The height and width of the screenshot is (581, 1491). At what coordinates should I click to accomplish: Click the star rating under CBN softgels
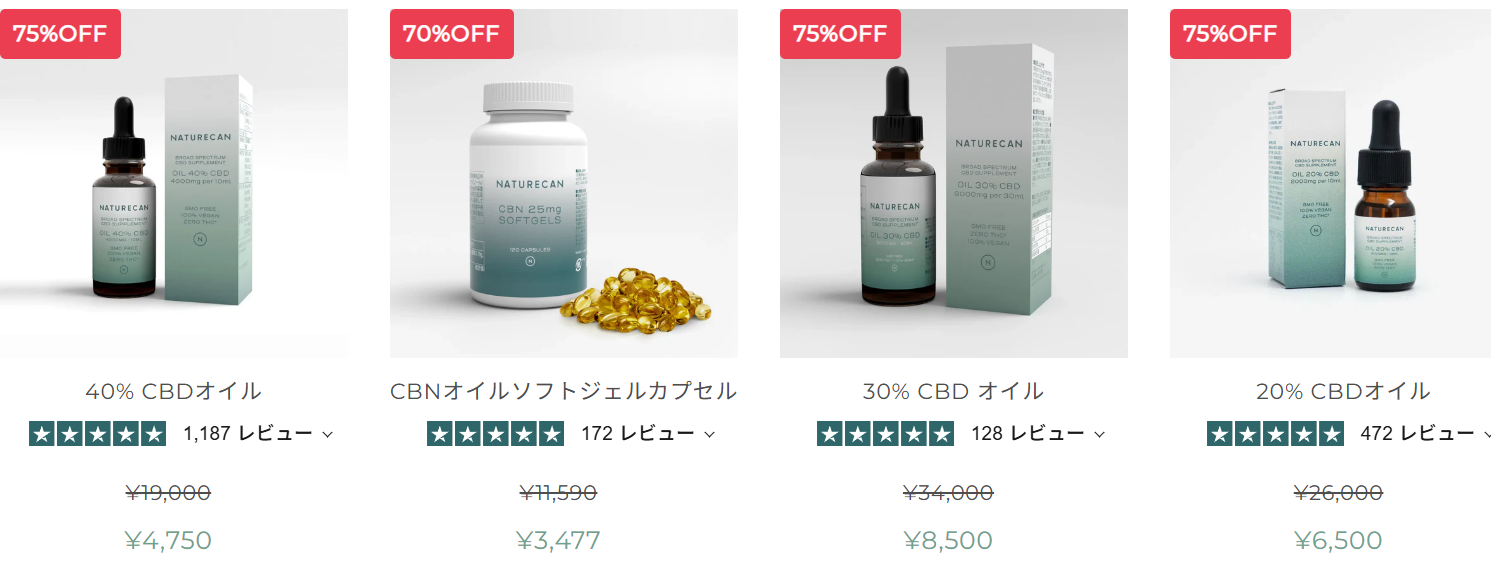click(495, 434)
